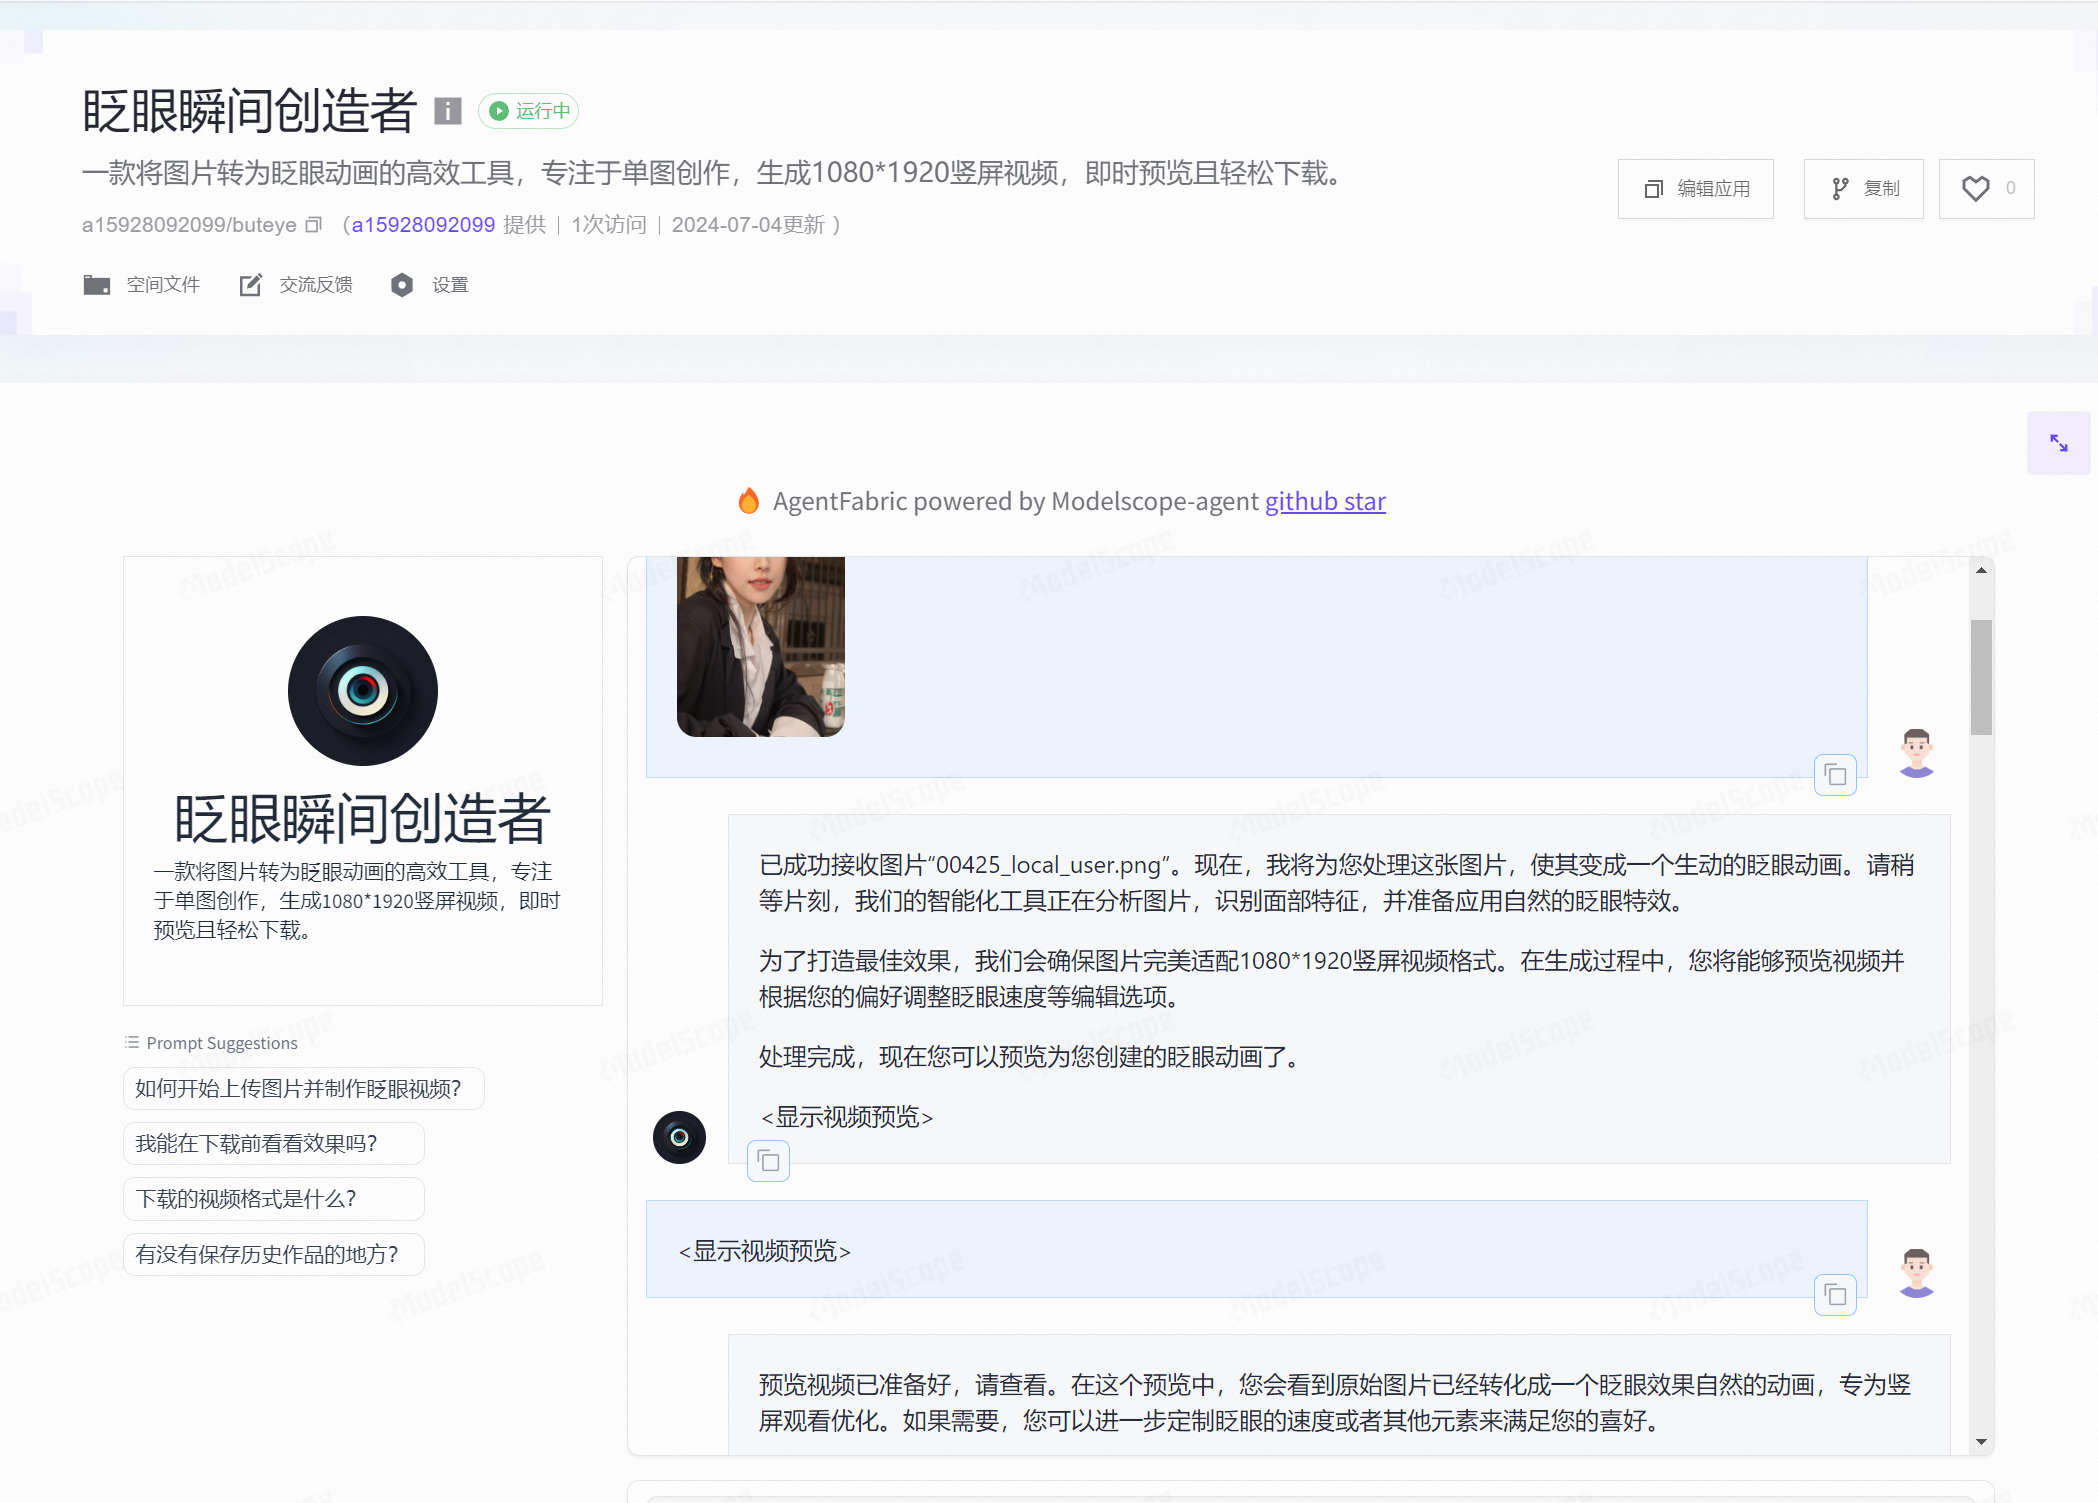Screen dimensions: 2098x1503
Task: Click the user avatar beside the image message
Action: click(x=1916, y=753)
